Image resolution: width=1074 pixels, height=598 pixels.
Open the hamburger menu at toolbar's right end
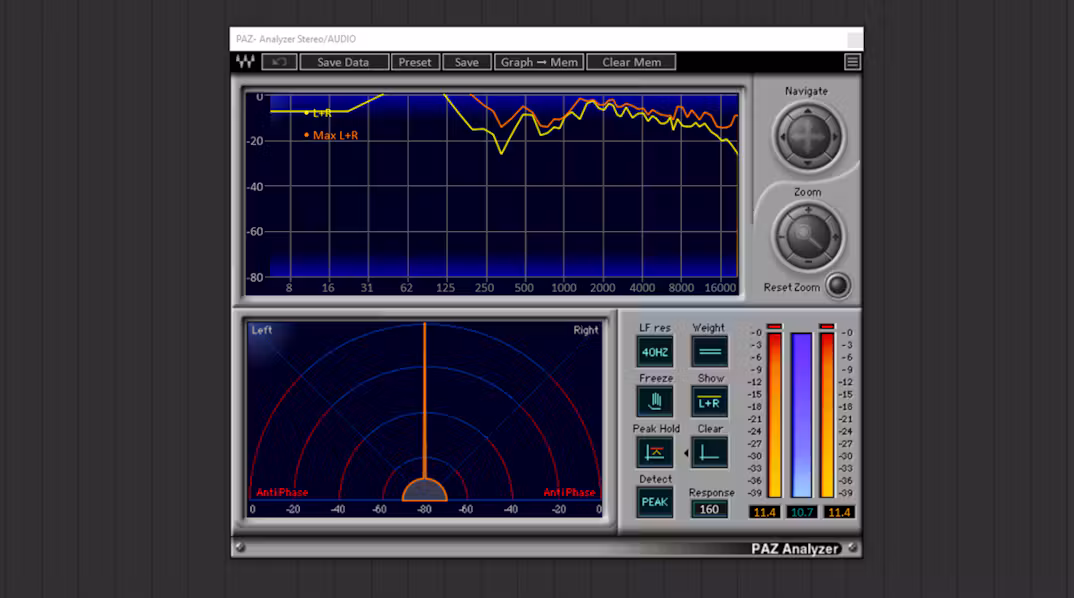click(x=852, y=62)
